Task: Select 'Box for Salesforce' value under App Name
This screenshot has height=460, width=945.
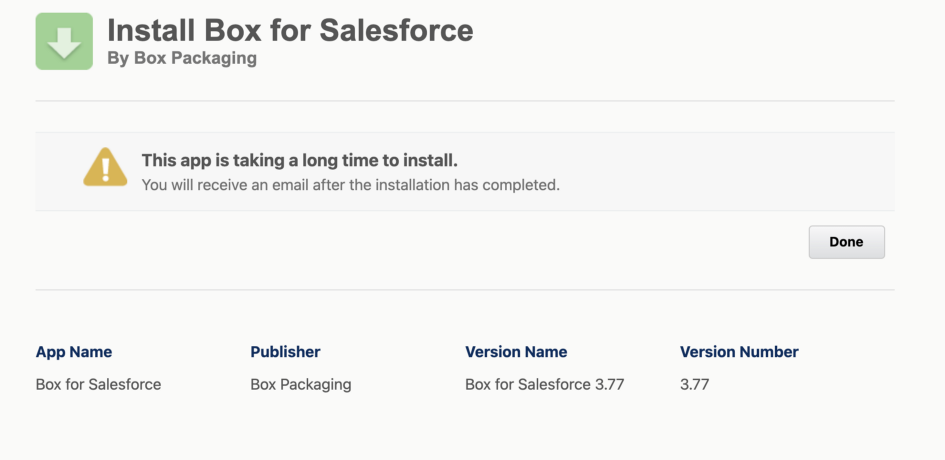Action: [x=98, y=384]
